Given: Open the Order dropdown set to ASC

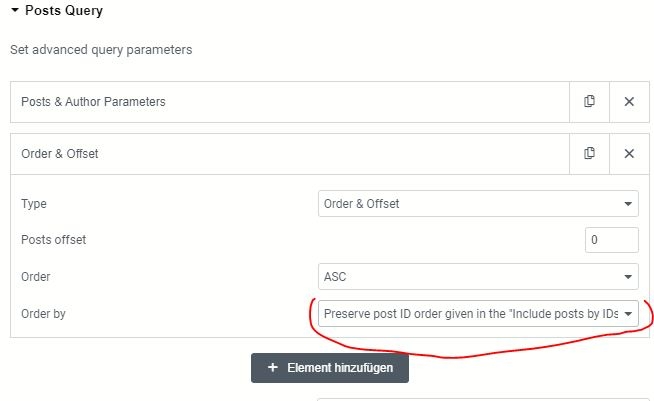Looking at the screenshot, I should pyautogui.click(x=478, y=277).
